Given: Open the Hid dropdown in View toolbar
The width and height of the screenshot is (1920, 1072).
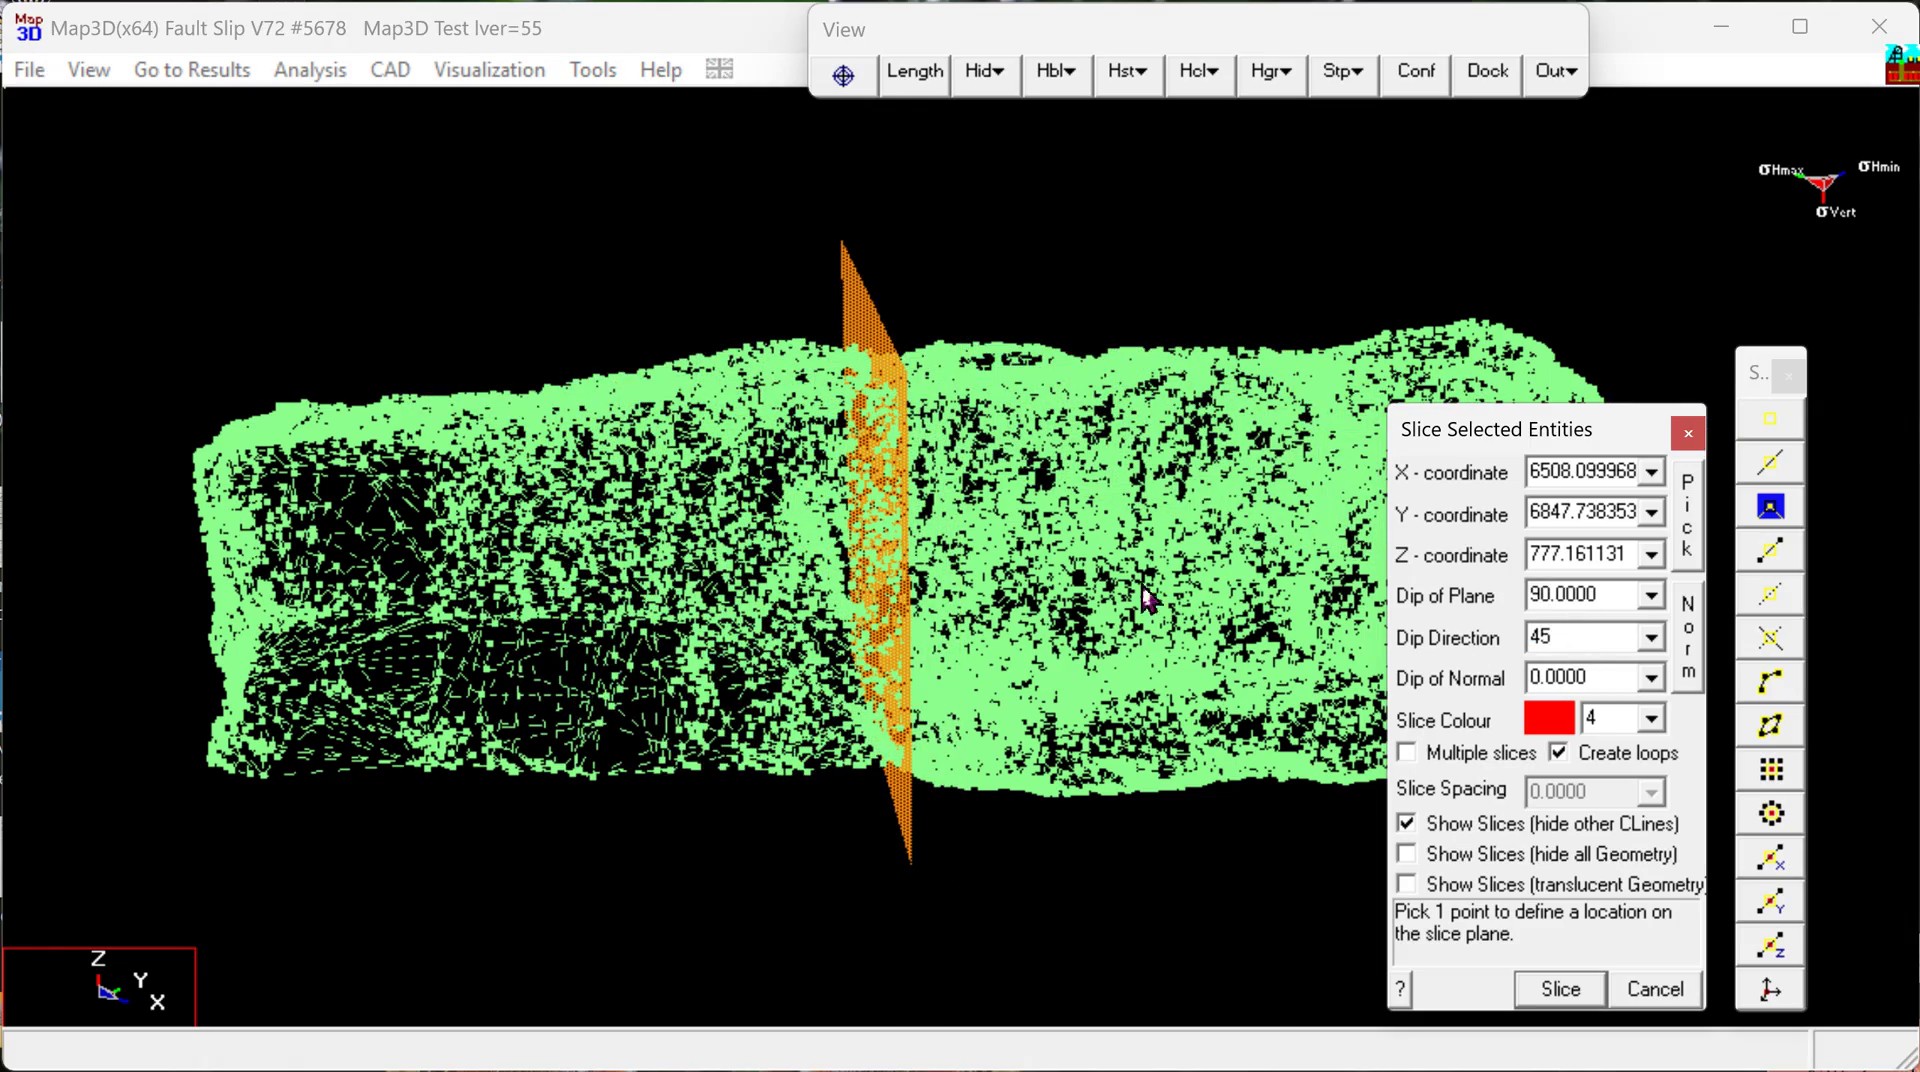Looking at the screenshot, I should [x=985, y=72].
